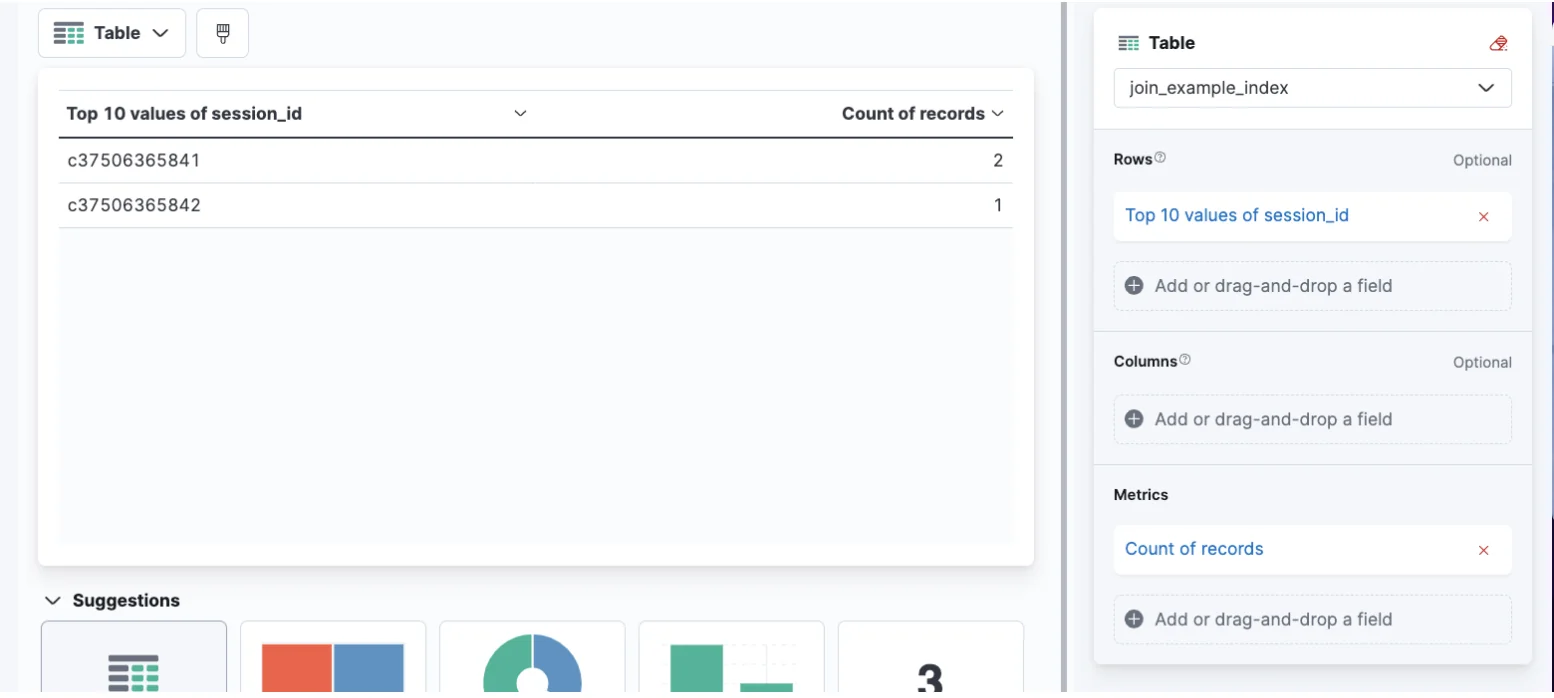Choose the donut chart suggestion
The width and height of the screenshot is (1554, 698).
click(x=532, y=660)
